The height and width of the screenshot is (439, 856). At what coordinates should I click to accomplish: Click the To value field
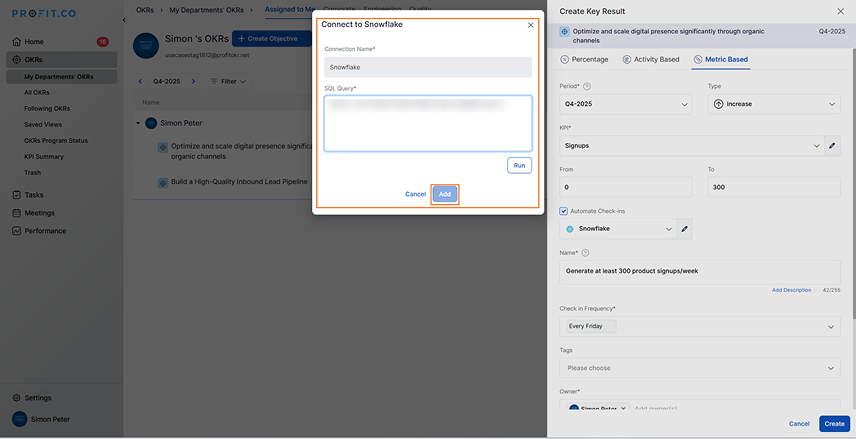pyautogui.click(x=774, y=187)
